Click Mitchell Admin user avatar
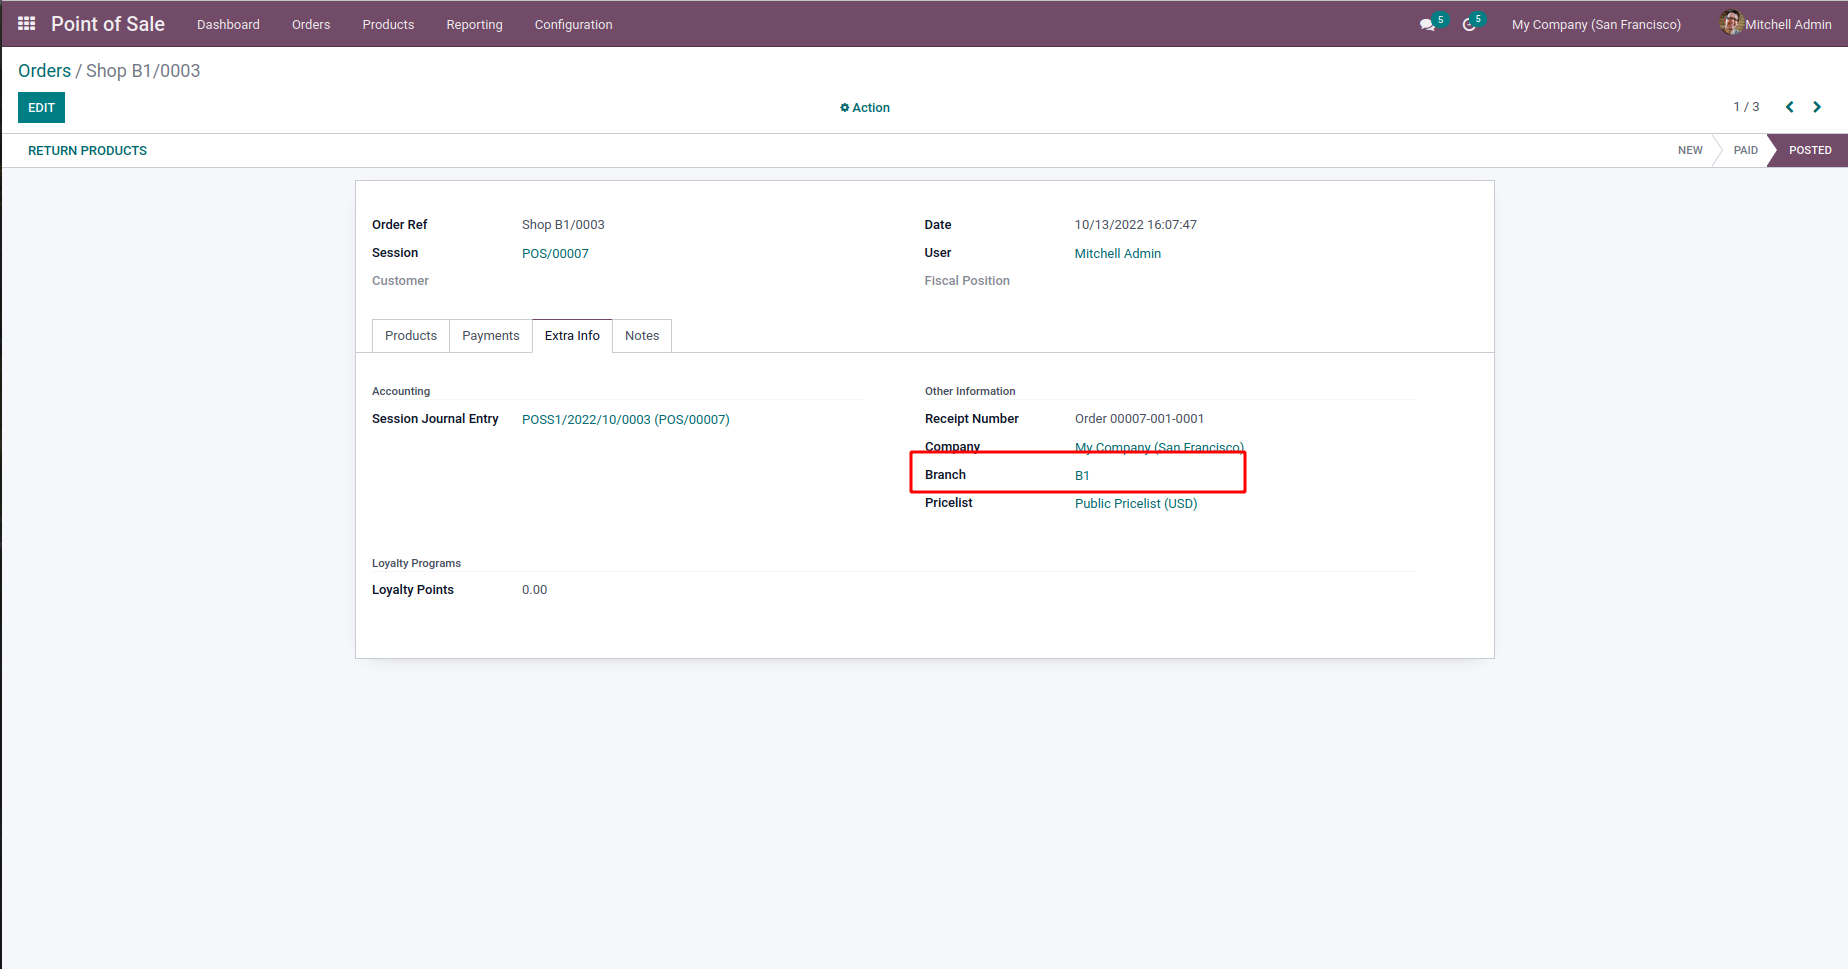This screenshot has width=1848, height=969. pyautogui.click(x=1731, y=23)
